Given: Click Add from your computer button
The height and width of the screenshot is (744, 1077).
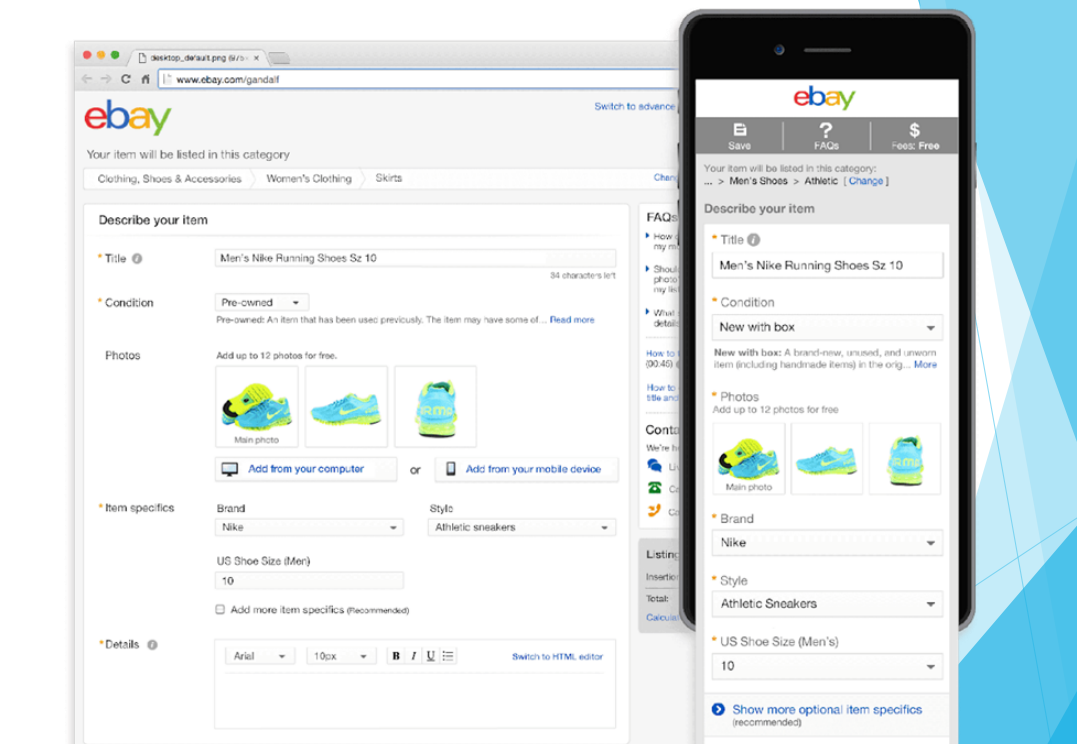Looking at the screenshot, I should 306,469.
